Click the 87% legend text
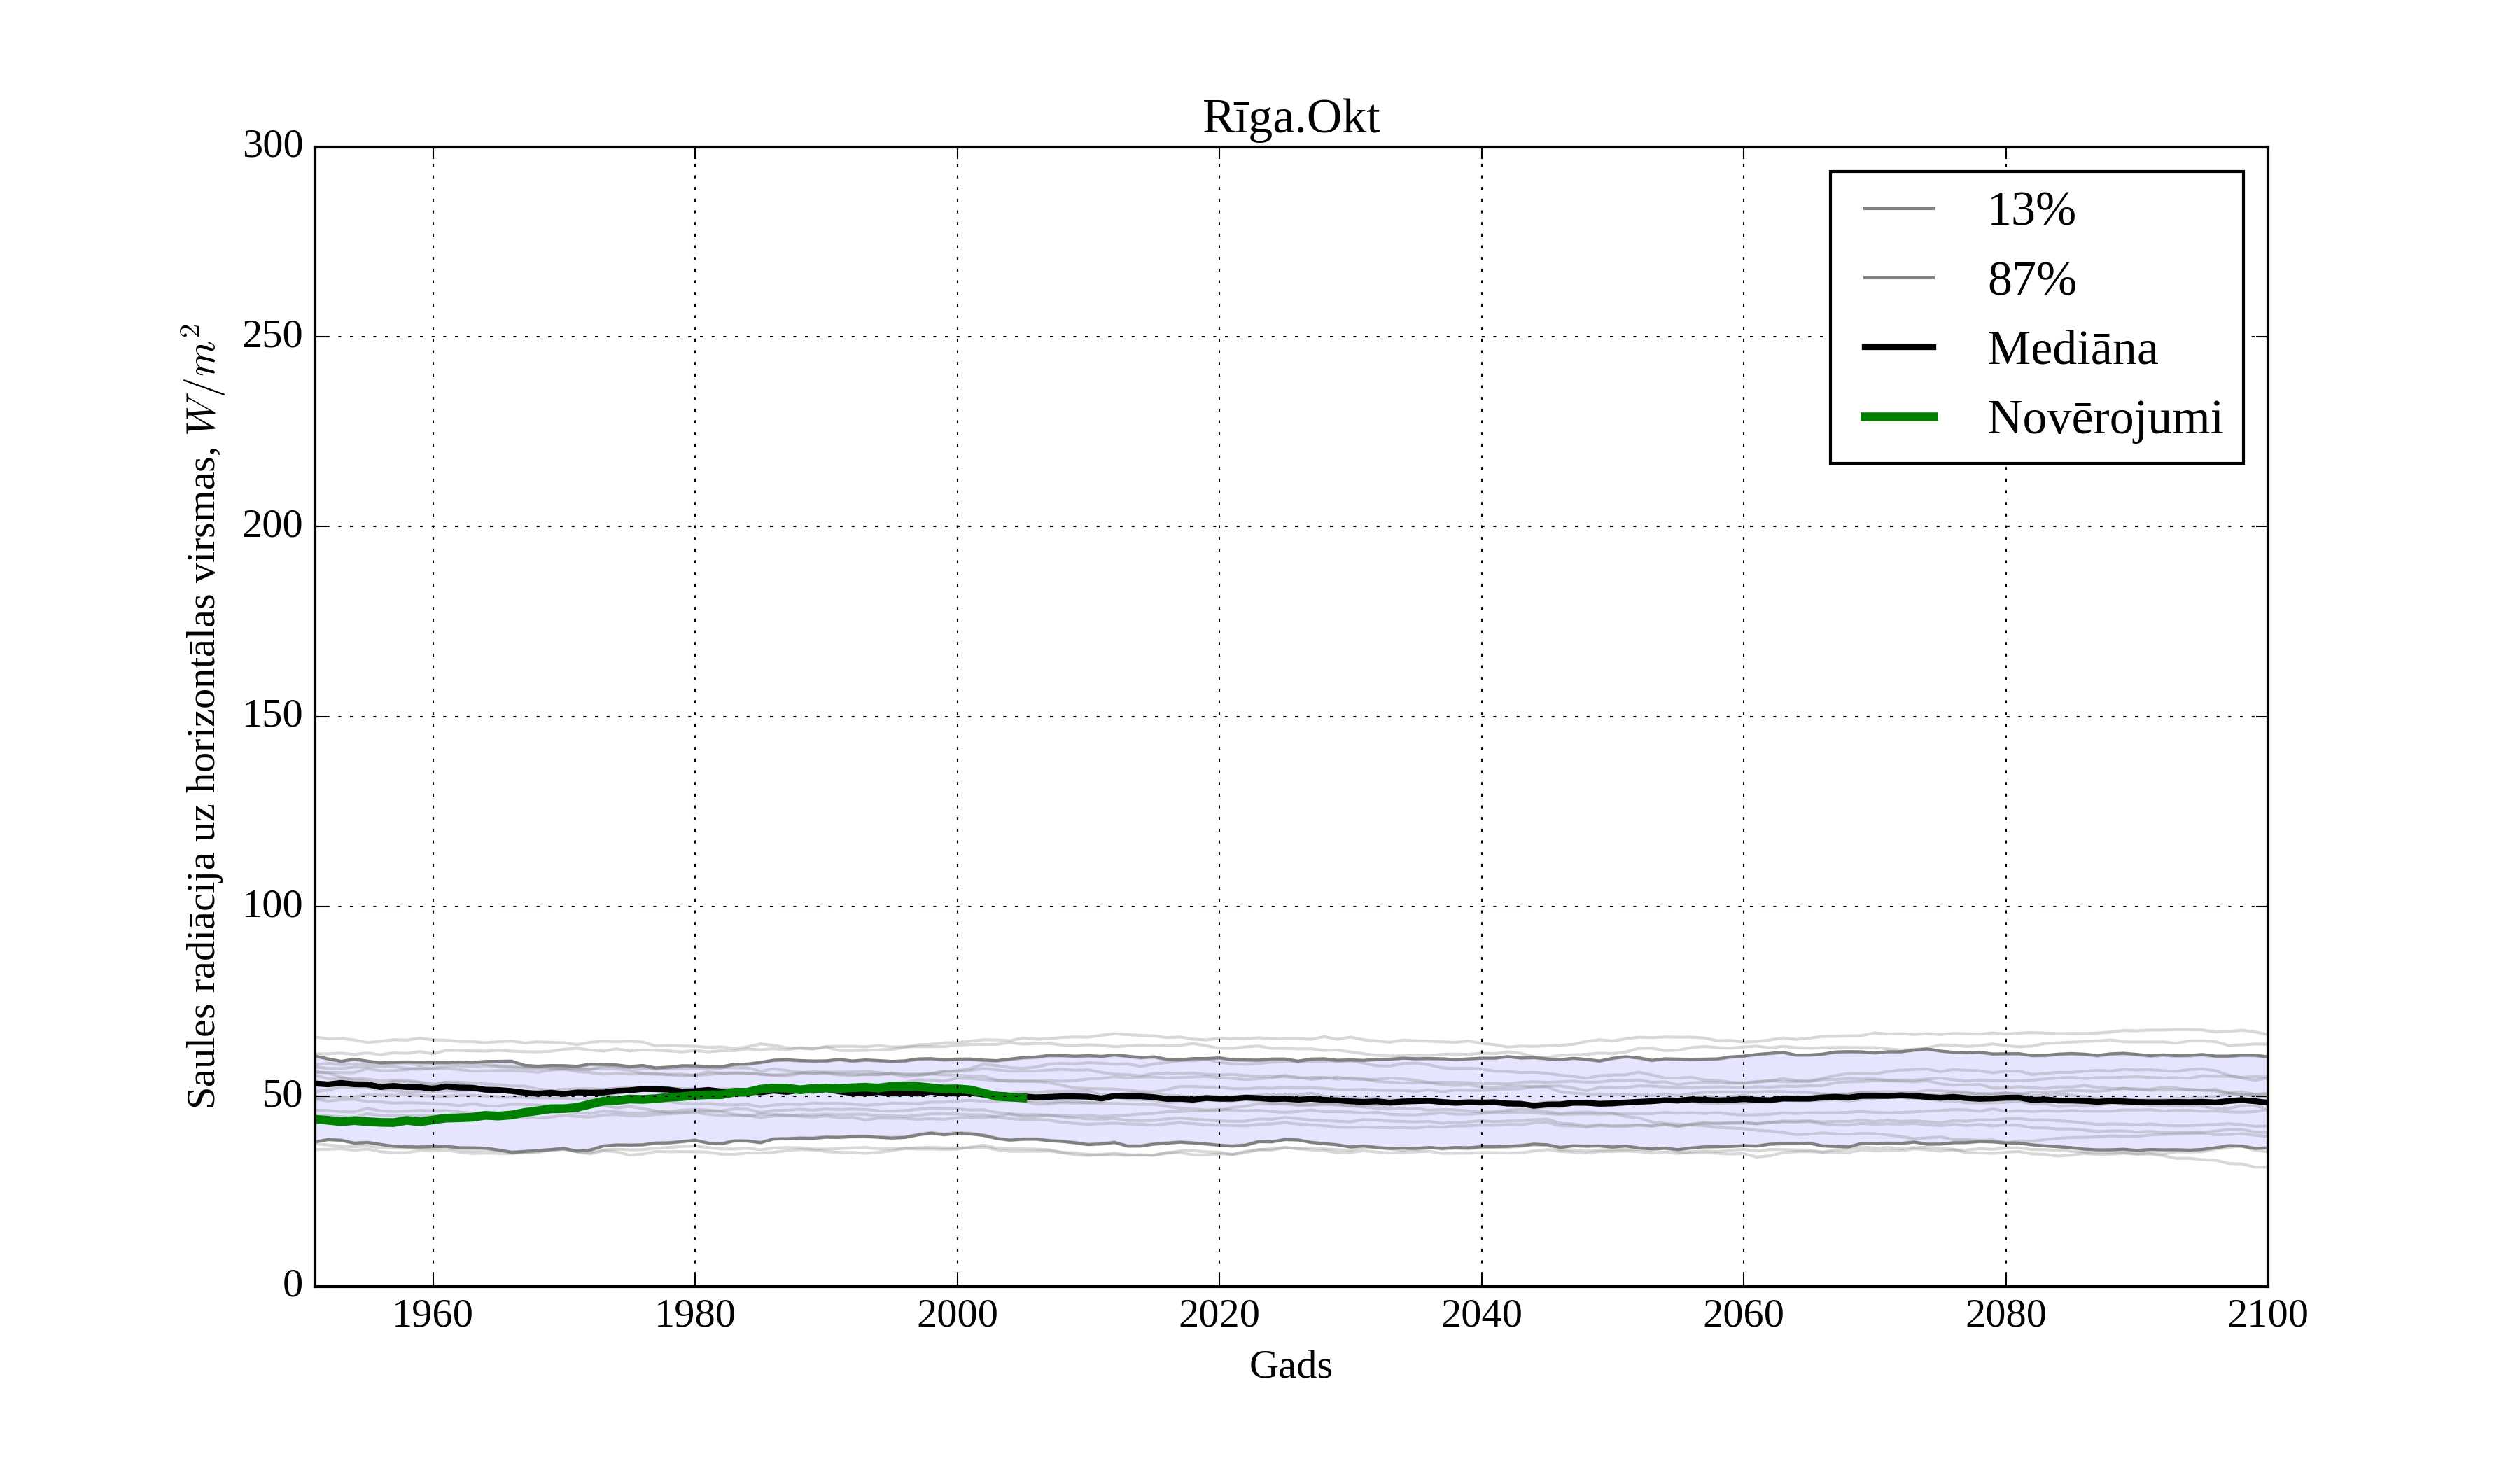This screenshot has height=1470, width=2520. pos(2031,279)
